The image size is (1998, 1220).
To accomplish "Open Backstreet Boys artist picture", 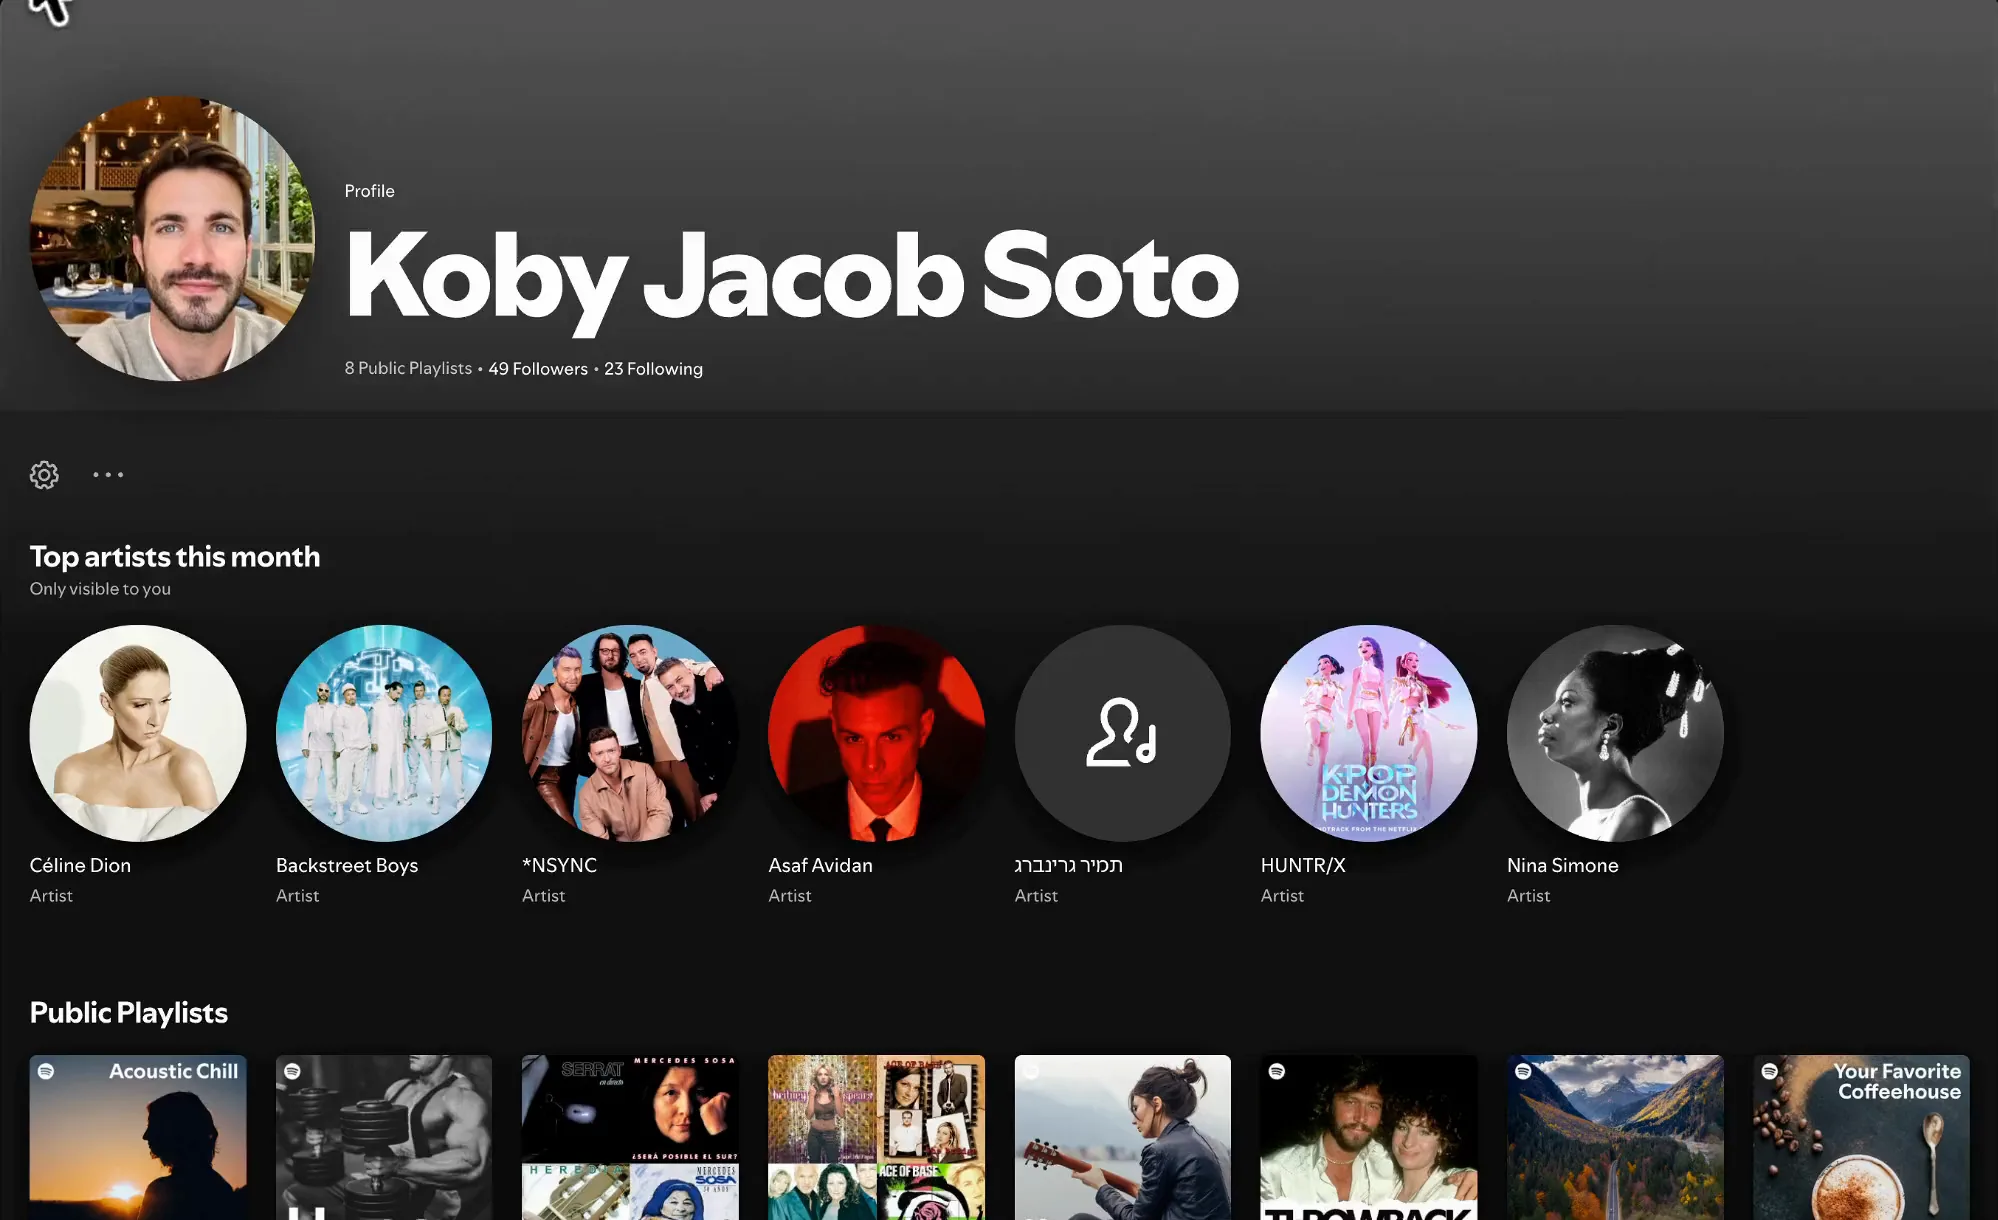I will [384, 733].
